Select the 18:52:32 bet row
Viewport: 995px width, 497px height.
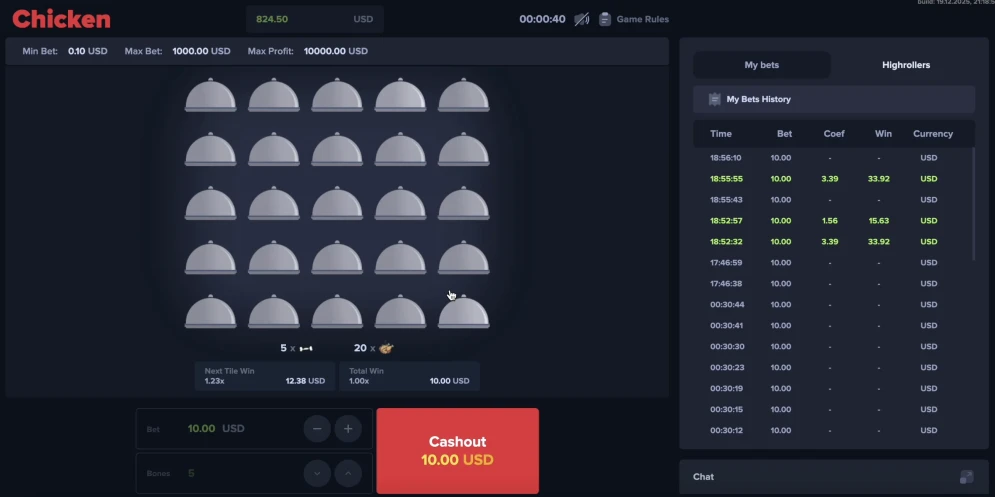click(832, 241)
